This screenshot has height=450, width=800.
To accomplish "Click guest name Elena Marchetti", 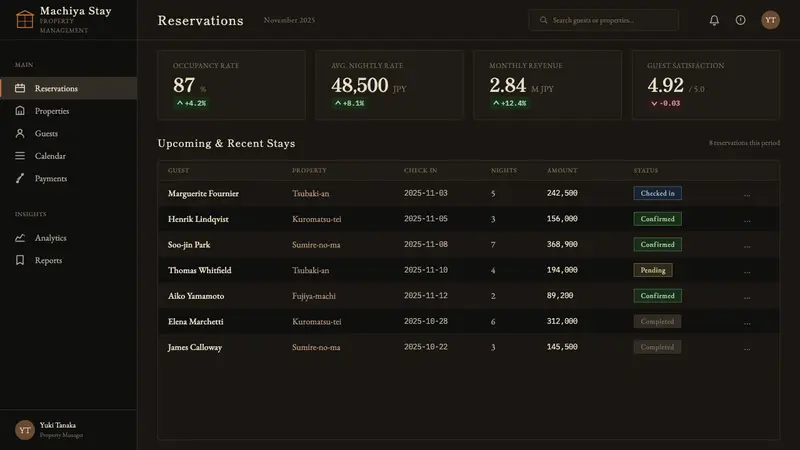I will point(195,321).
